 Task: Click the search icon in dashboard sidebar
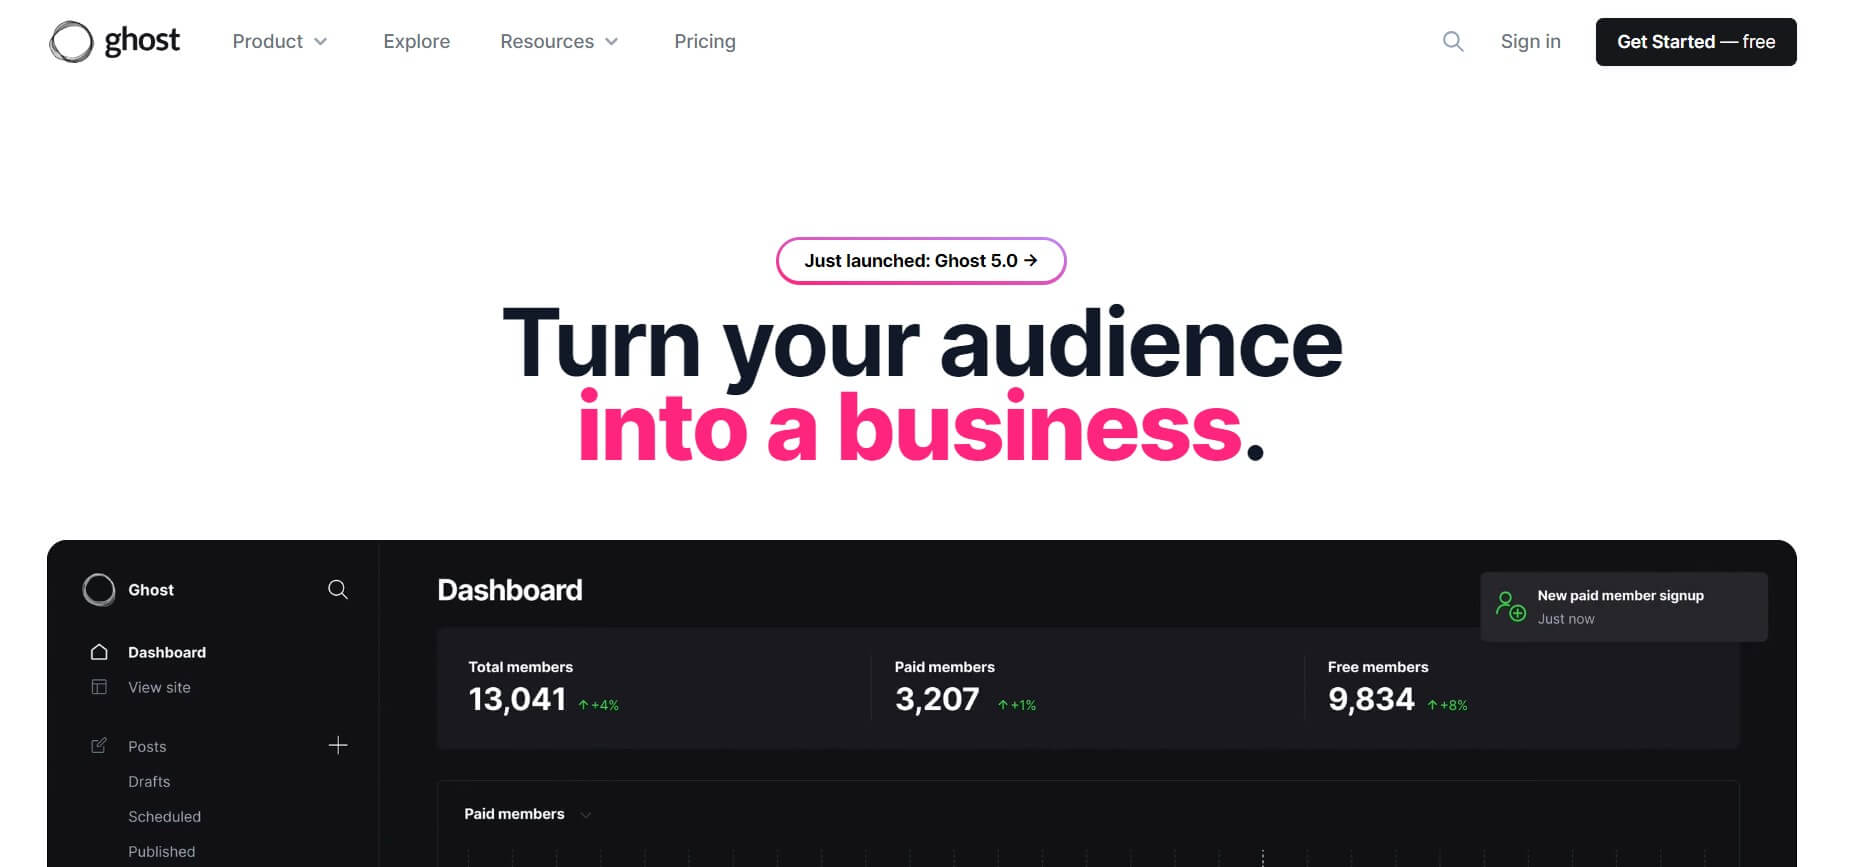pyautogui.click(x=338, y=590)
